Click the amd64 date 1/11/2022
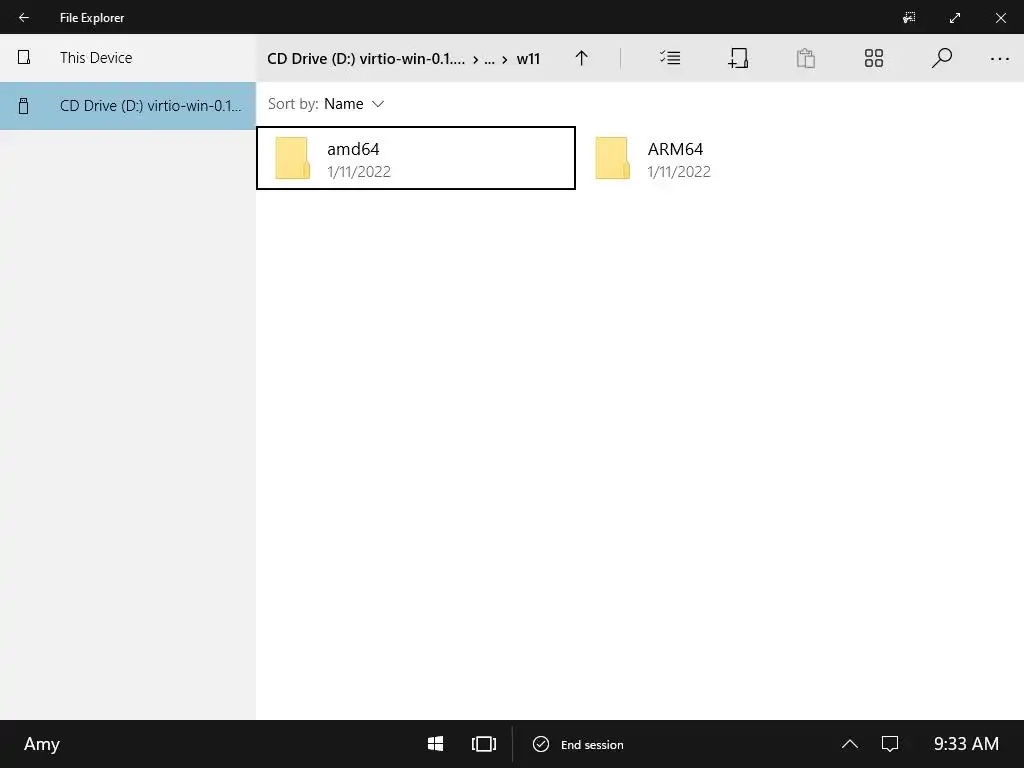Screen dimensions: 1024x768 click(359, 172)
